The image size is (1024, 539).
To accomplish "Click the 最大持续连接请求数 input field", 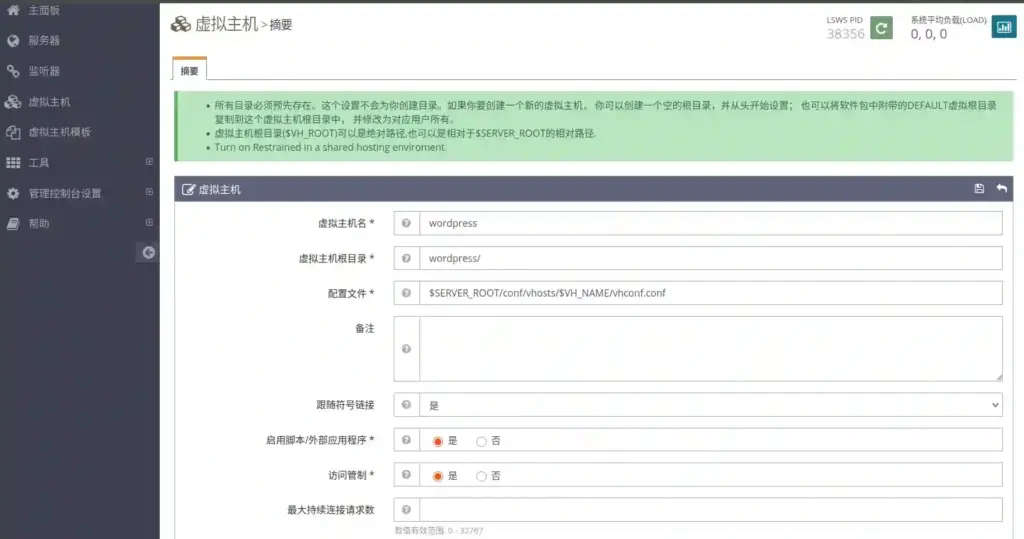I will [x=710, y=510].
